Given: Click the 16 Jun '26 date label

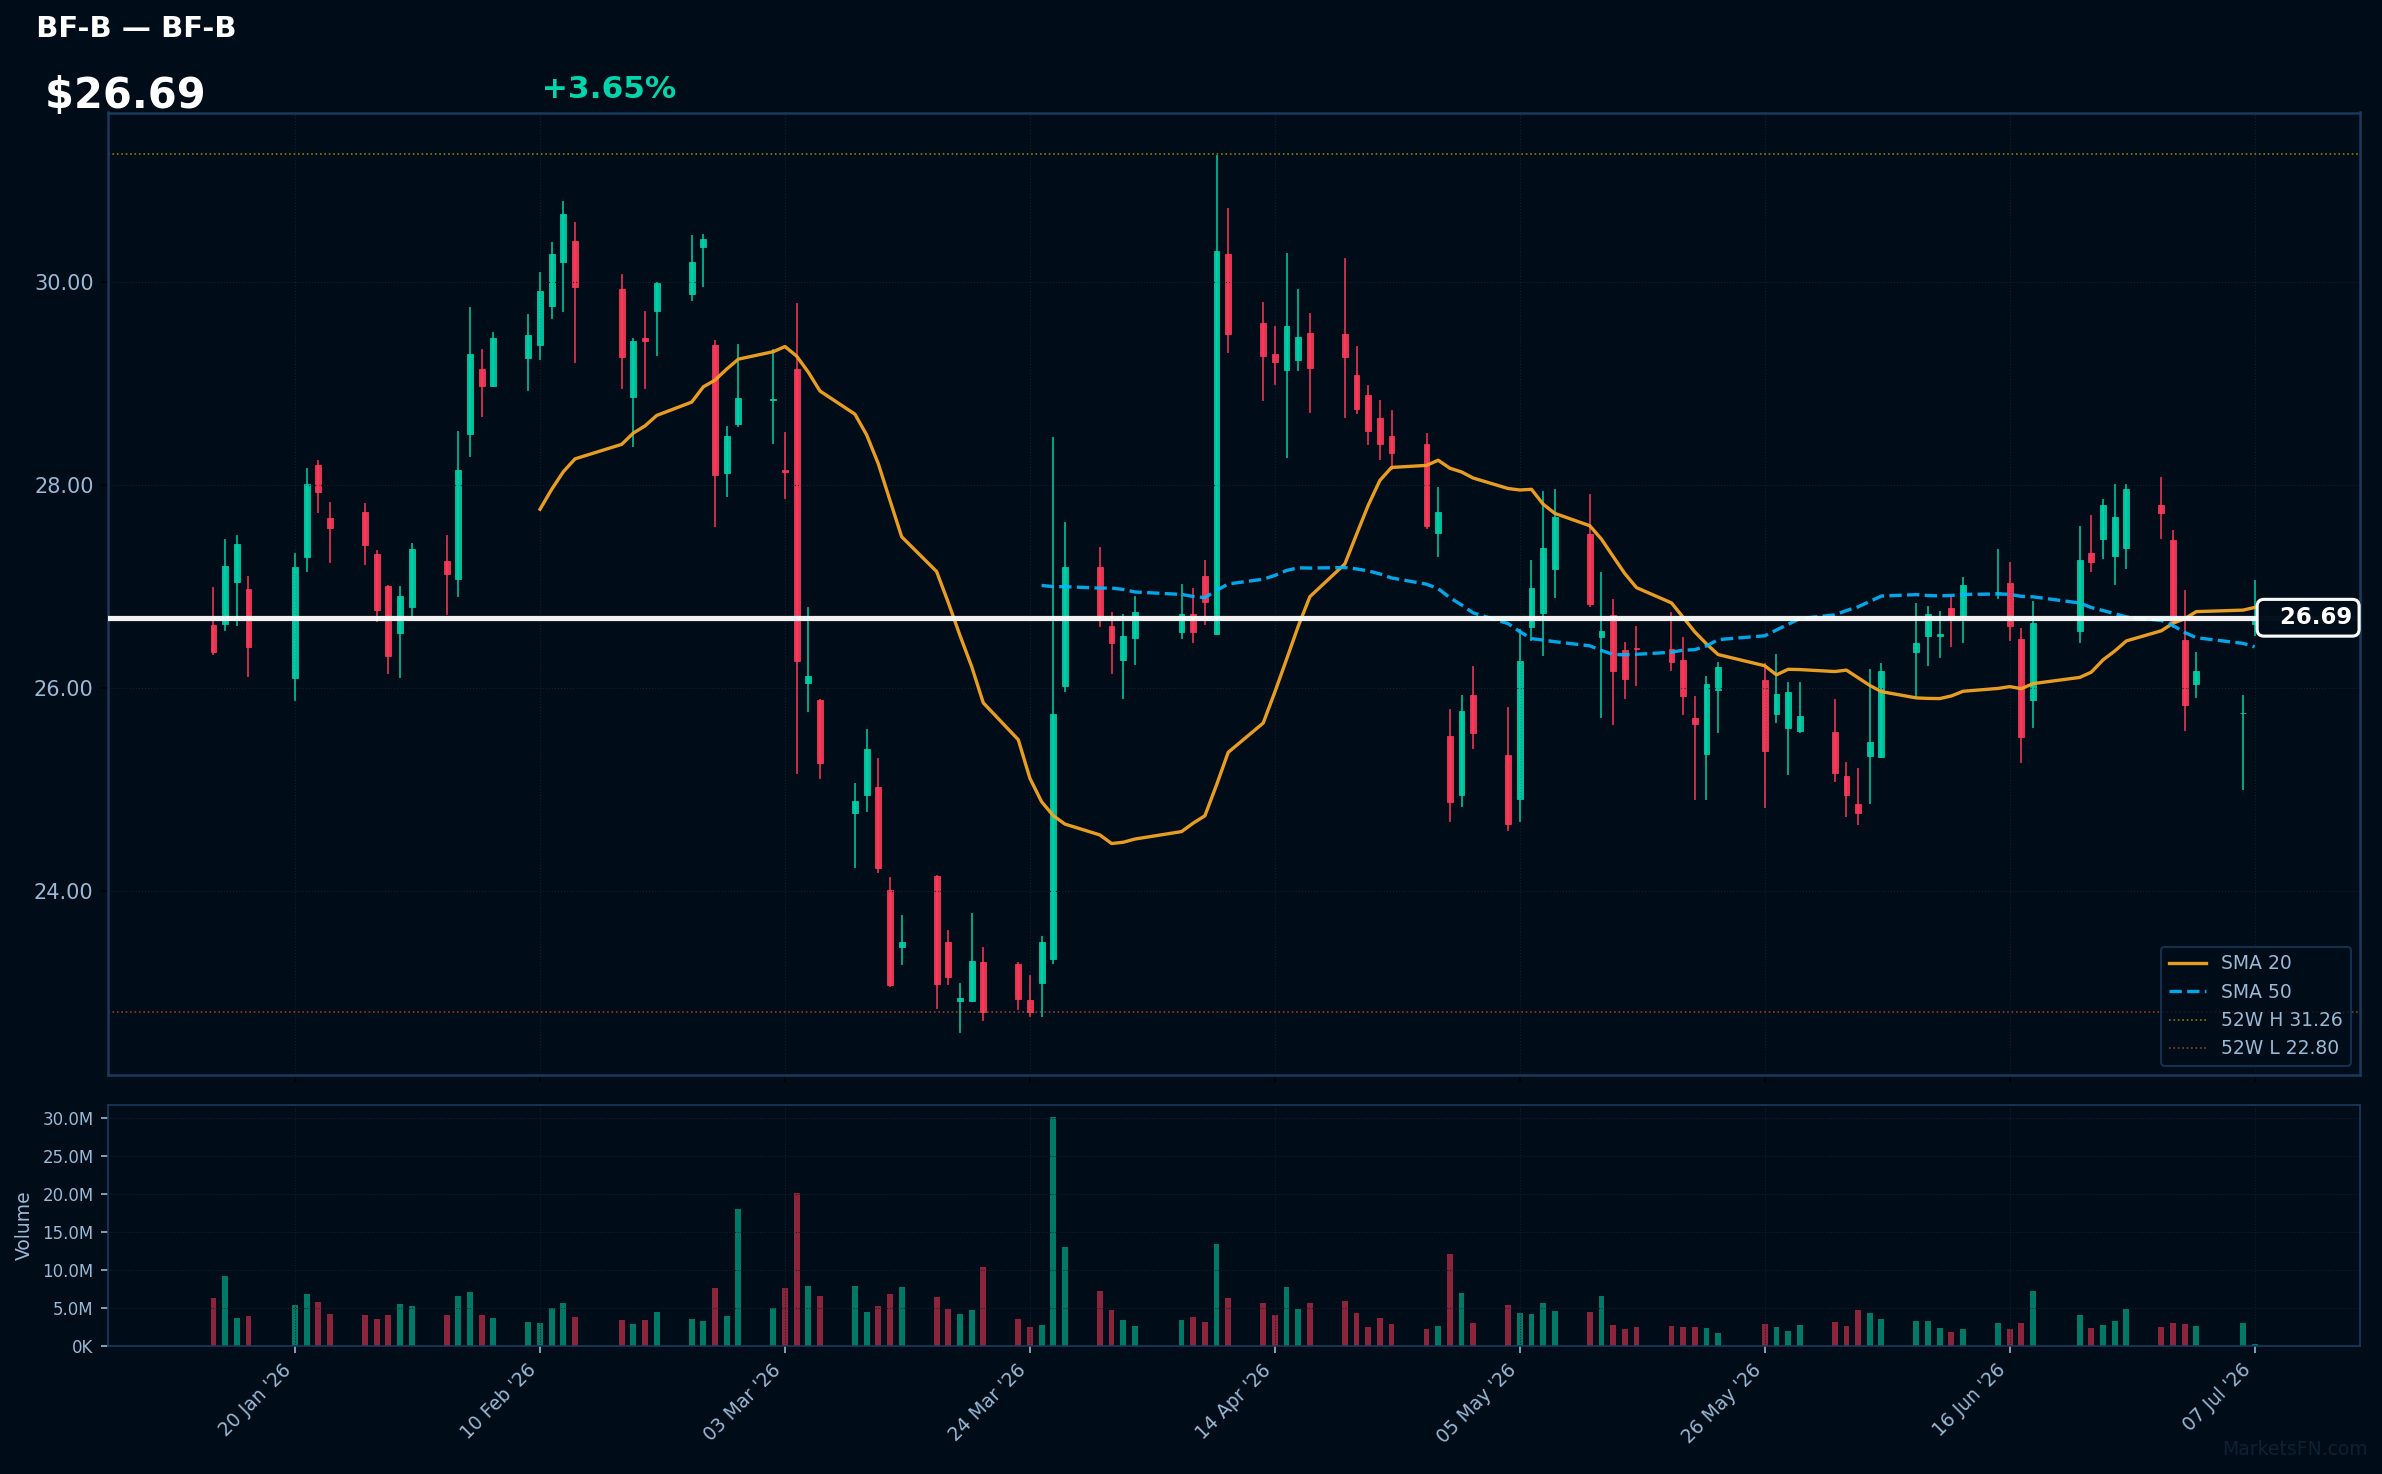Looking at the screenshot, I should [1968, 1400].
